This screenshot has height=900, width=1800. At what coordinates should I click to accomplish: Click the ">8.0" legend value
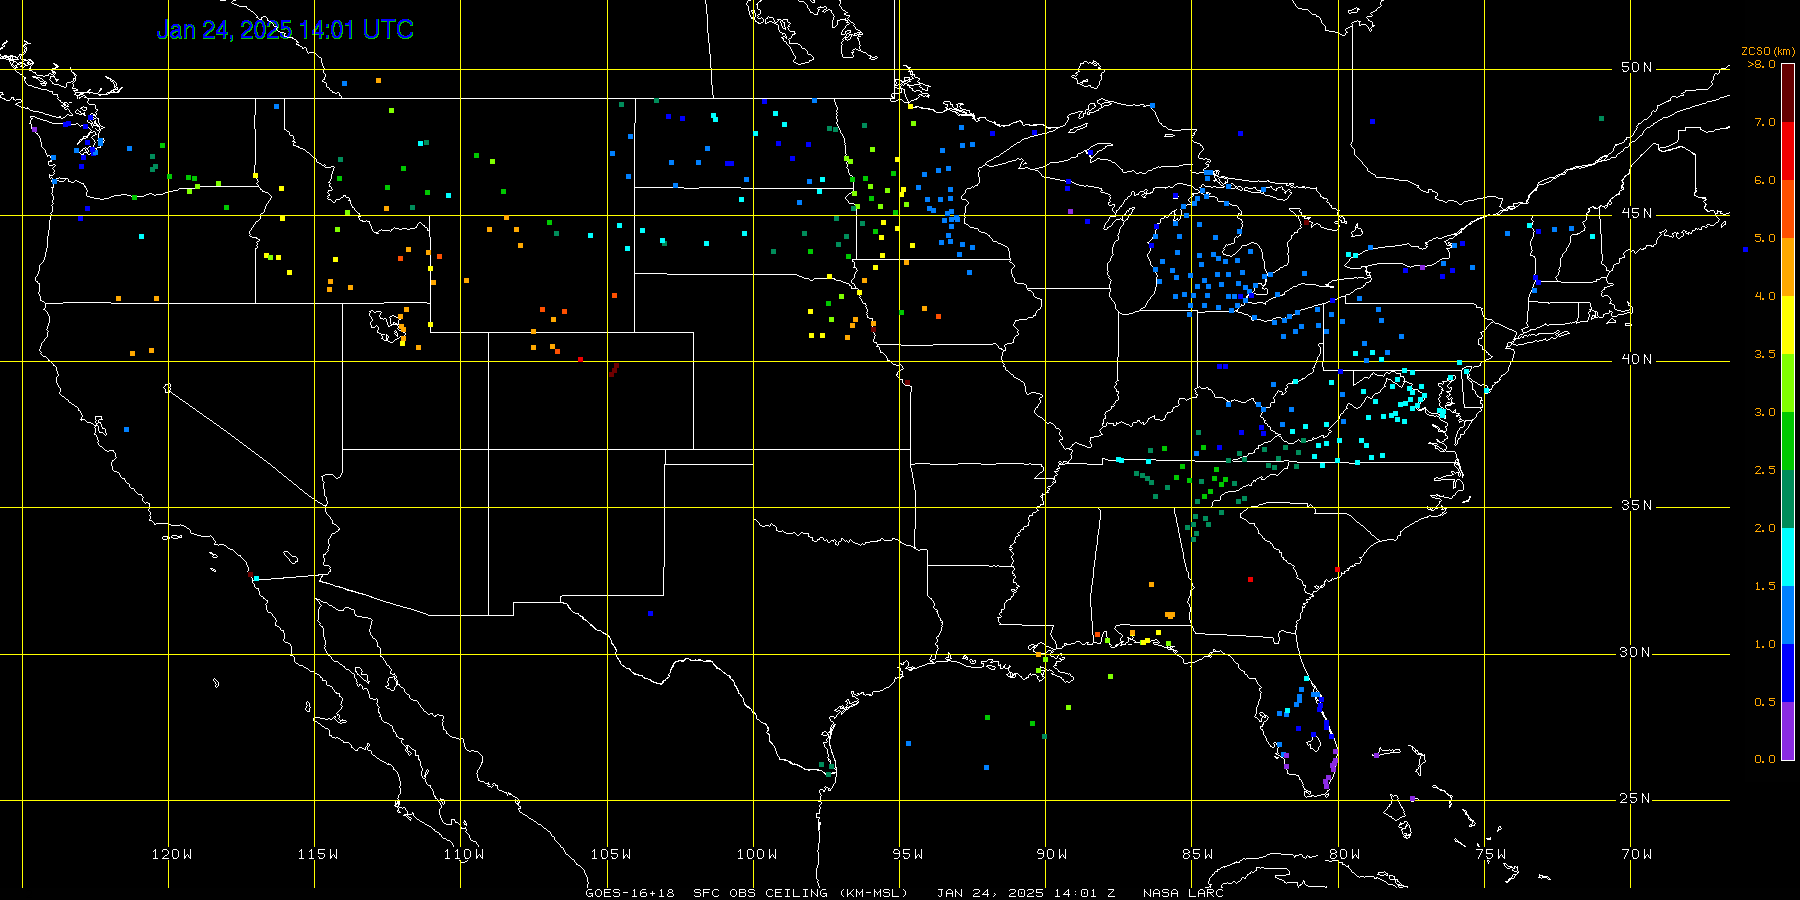pos(1762,64)
